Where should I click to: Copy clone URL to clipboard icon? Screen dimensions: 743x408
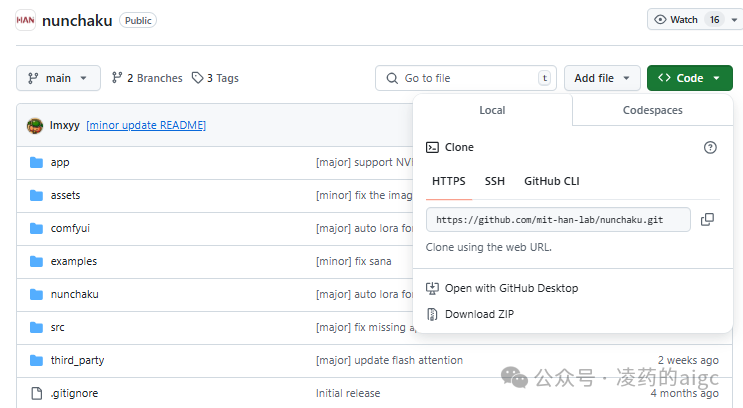[707, 220]
